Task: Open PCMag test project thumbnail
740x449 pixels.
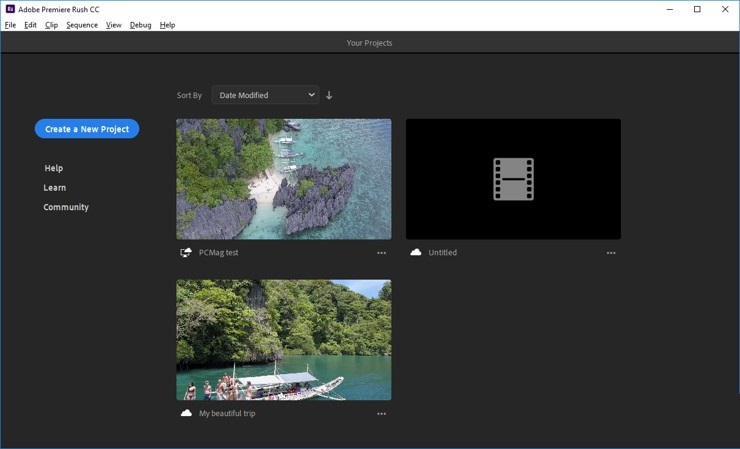Action: click(x=284, y=179)
